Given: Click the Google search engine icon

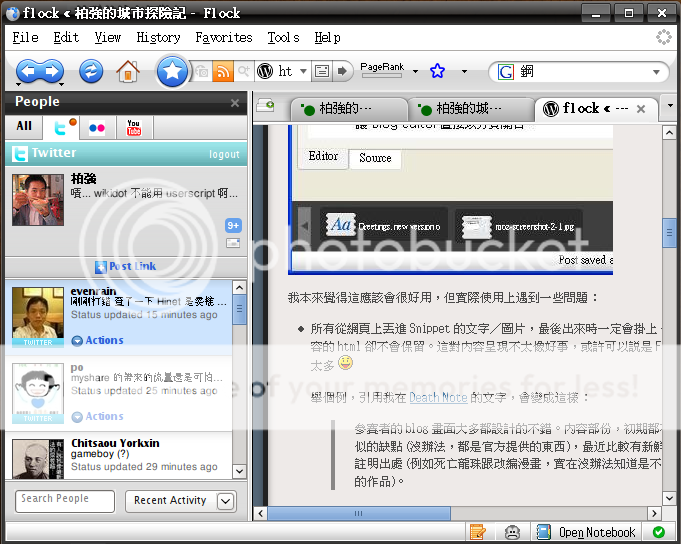Looking at the screenshot, I should (506, 72).
